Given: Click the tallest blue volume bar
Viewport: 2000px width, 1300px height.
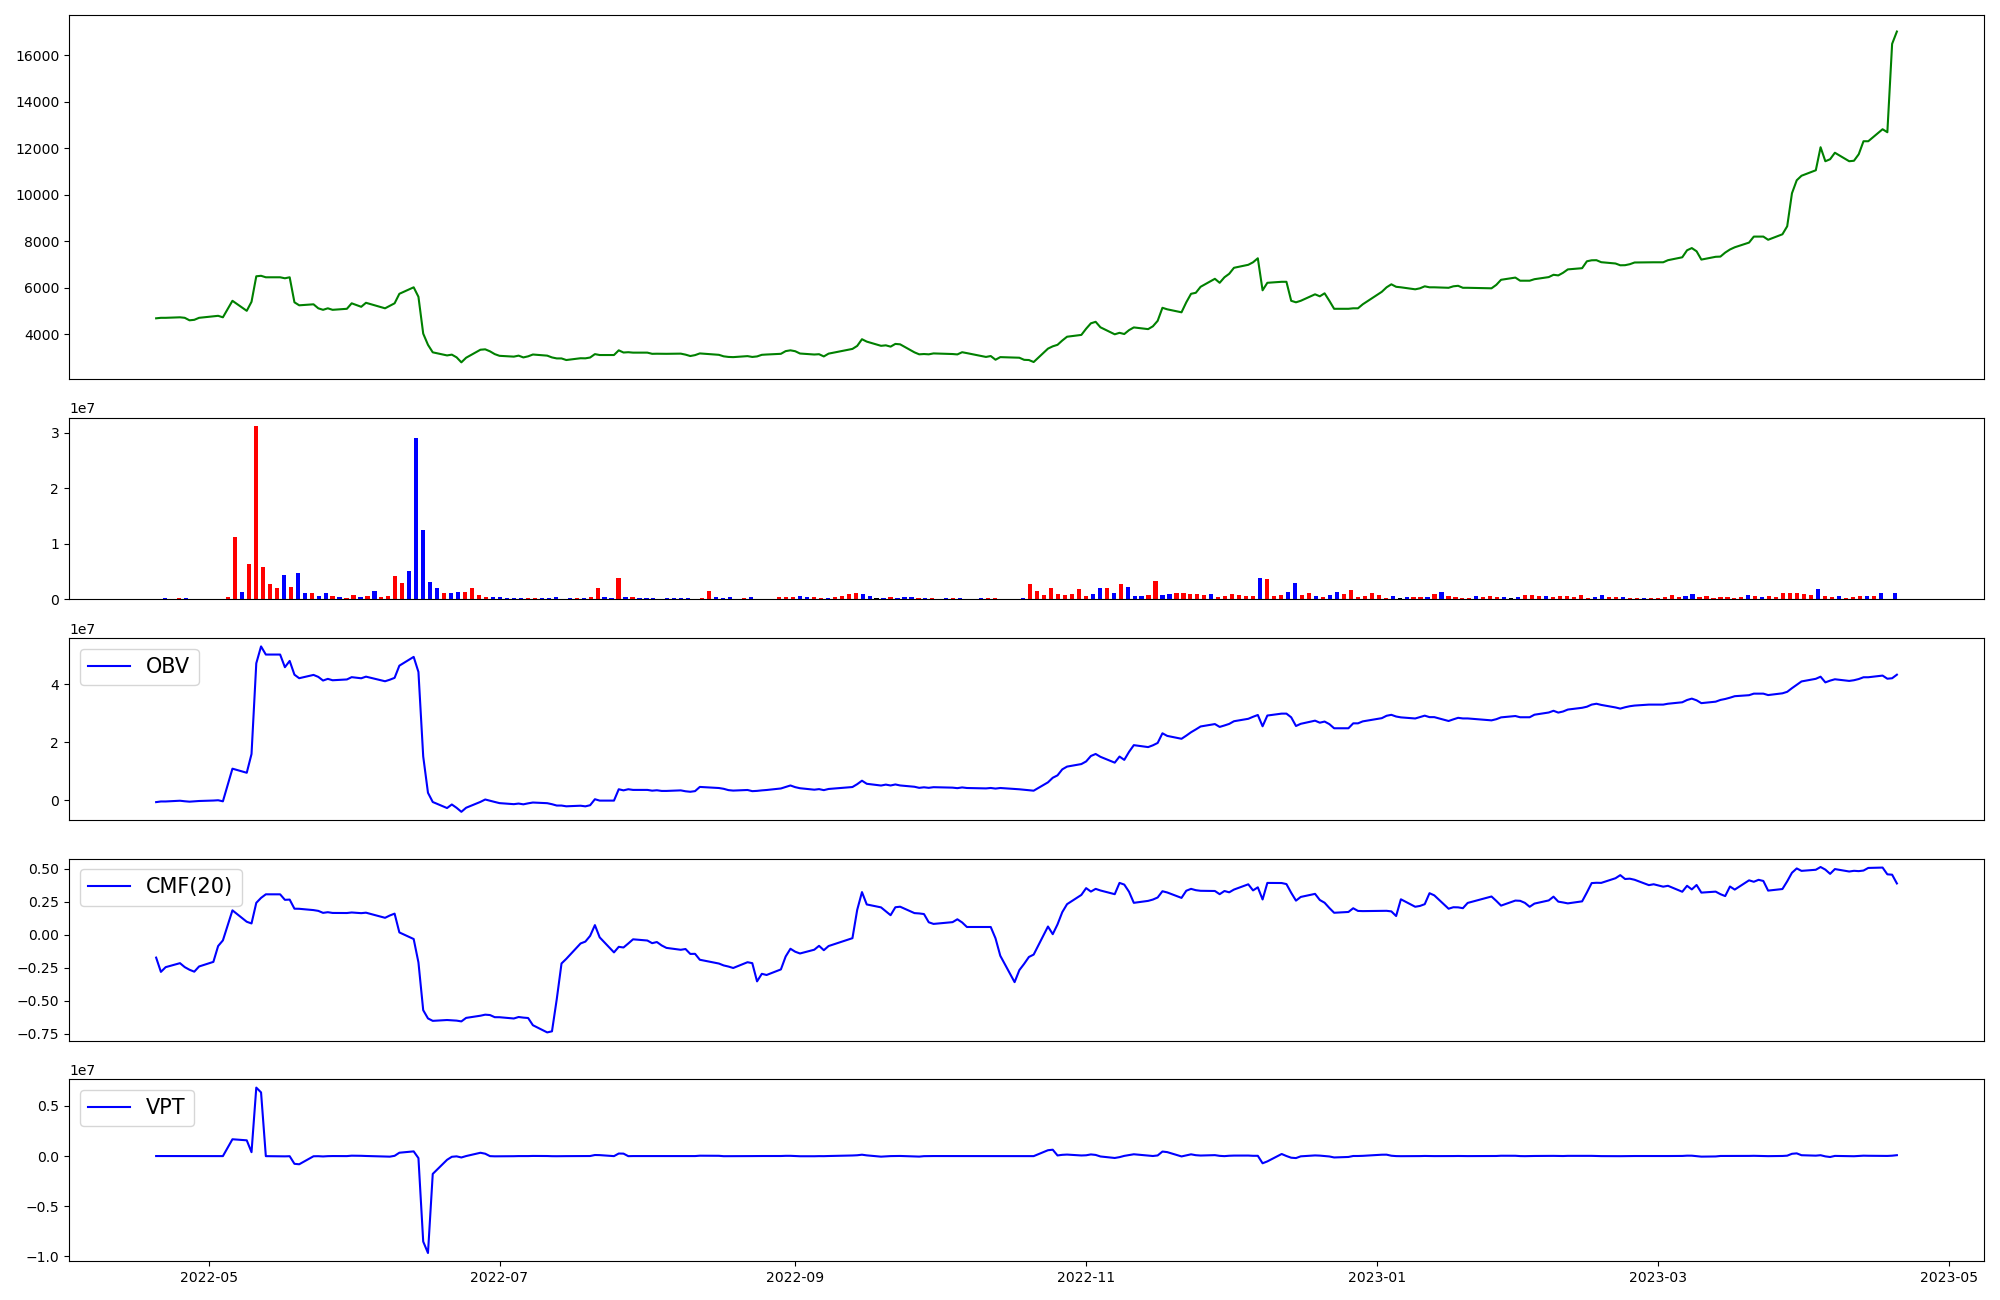Looking at the screenshot, I should tap(416, 518).
